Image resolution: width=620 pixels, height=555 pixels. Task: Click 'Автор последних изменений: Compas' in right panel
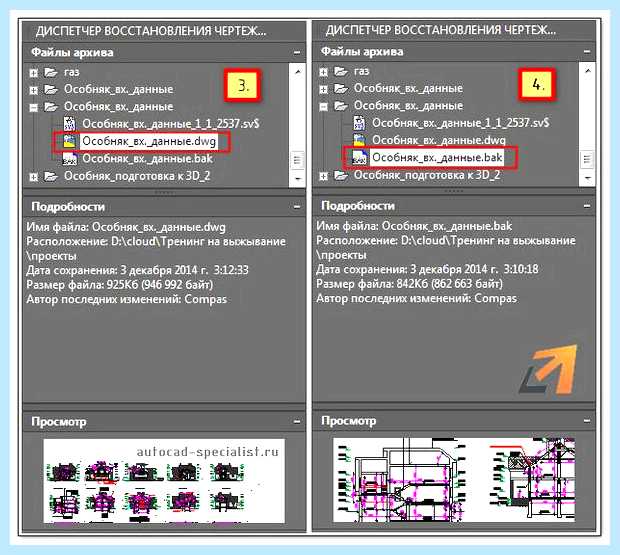(416, 299)
